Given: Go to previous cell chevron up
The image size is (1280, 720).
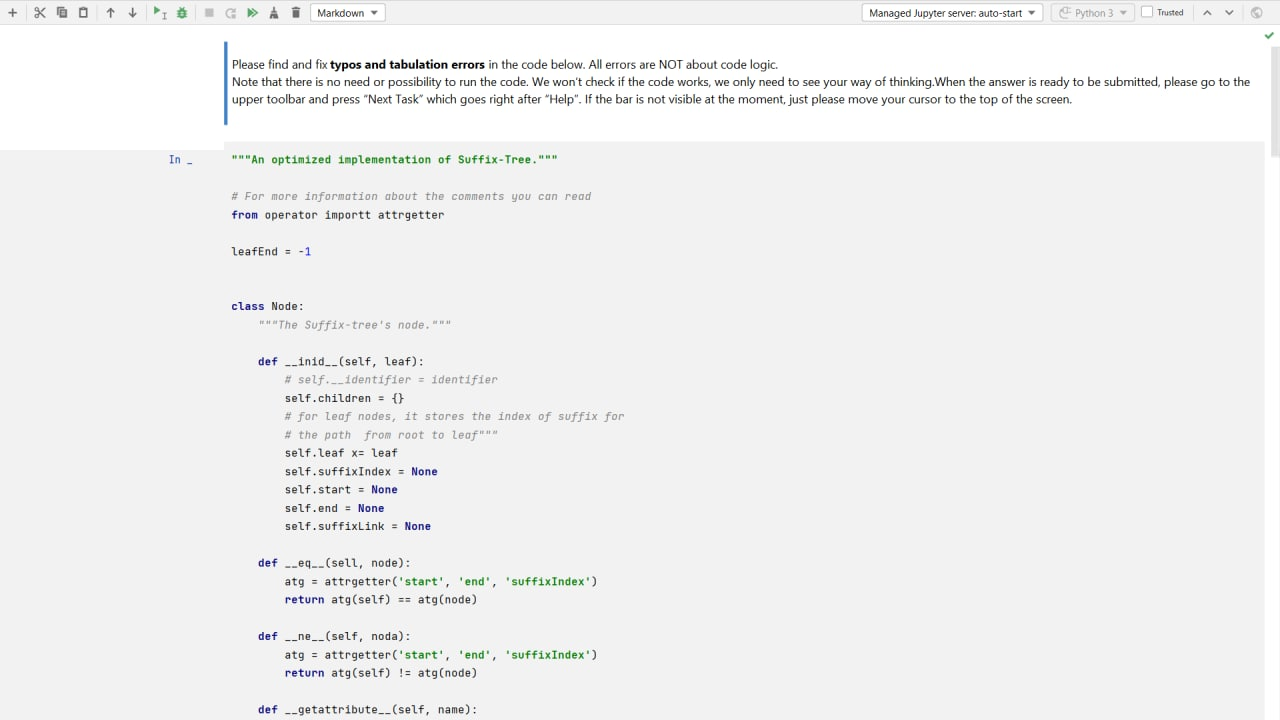Looking at the screenshot, I should [1207, 13].
